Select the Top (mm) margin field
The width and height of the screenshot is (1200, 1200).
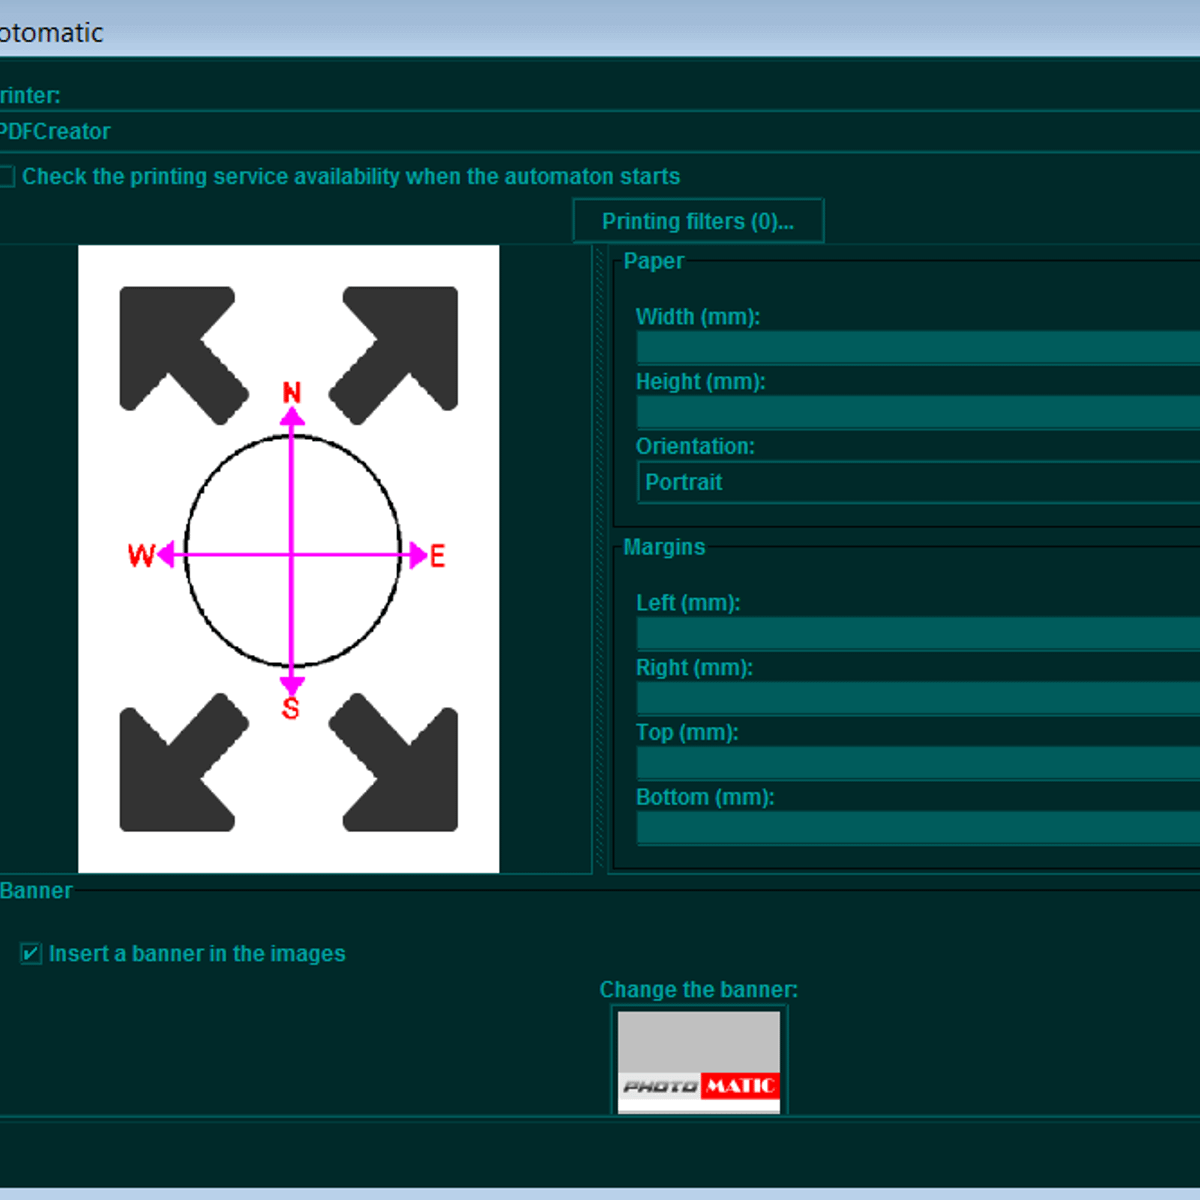918,763
